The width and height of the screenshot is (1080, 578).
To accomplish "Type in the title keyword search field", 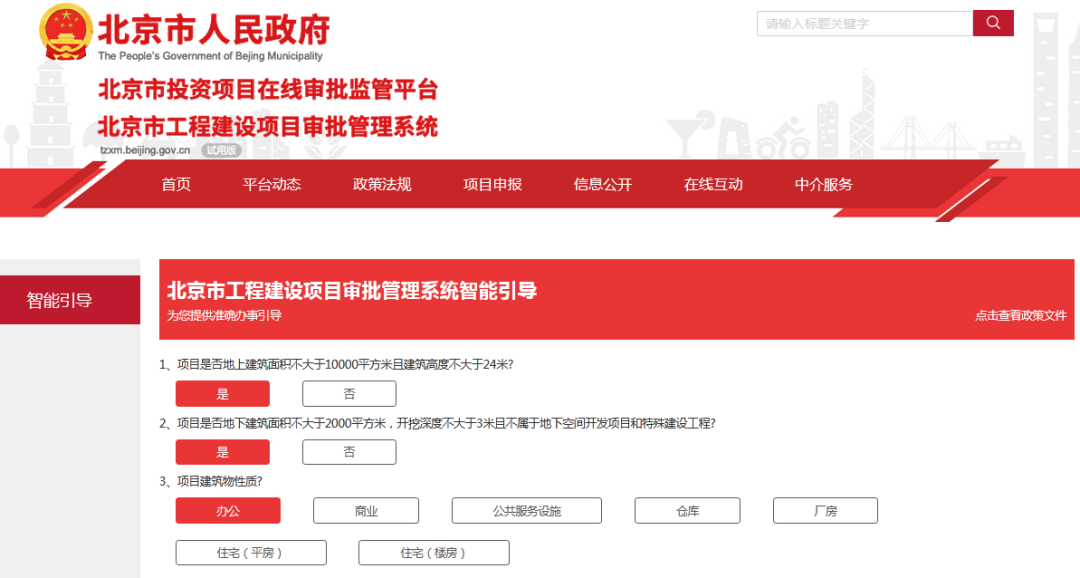I will click(864, 23).
